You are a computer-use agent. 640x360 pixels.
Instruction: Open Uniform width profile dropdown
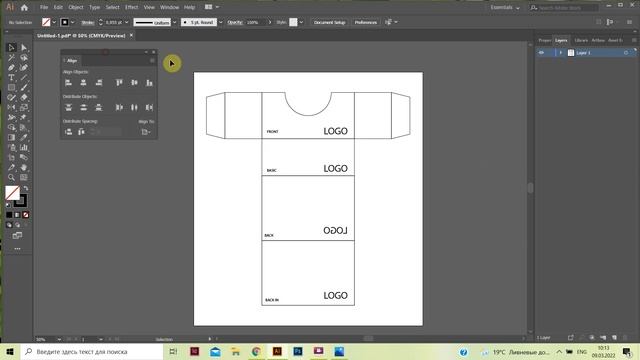(x=175, y=22)
